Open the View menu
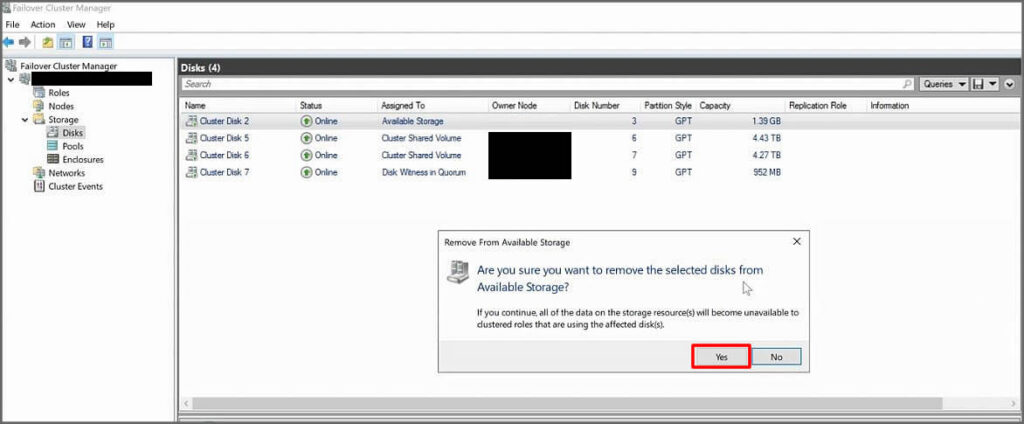 [x=76, y=24]
